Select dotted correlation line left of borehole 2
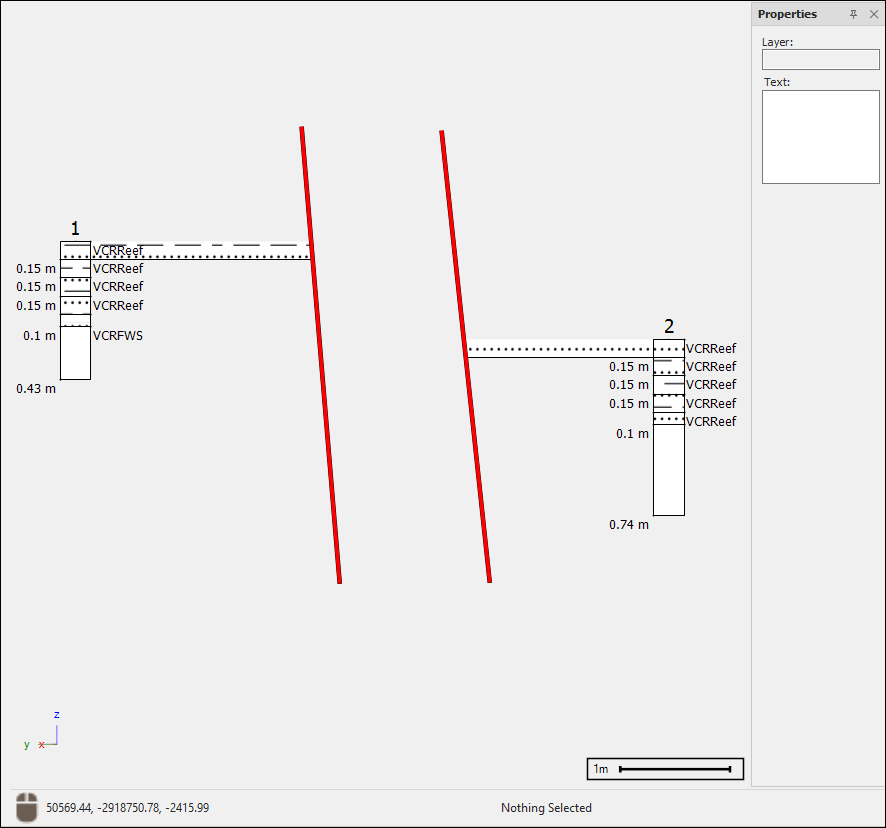The width and height of the screenshot is (886, 828). (x=560, y=350)
